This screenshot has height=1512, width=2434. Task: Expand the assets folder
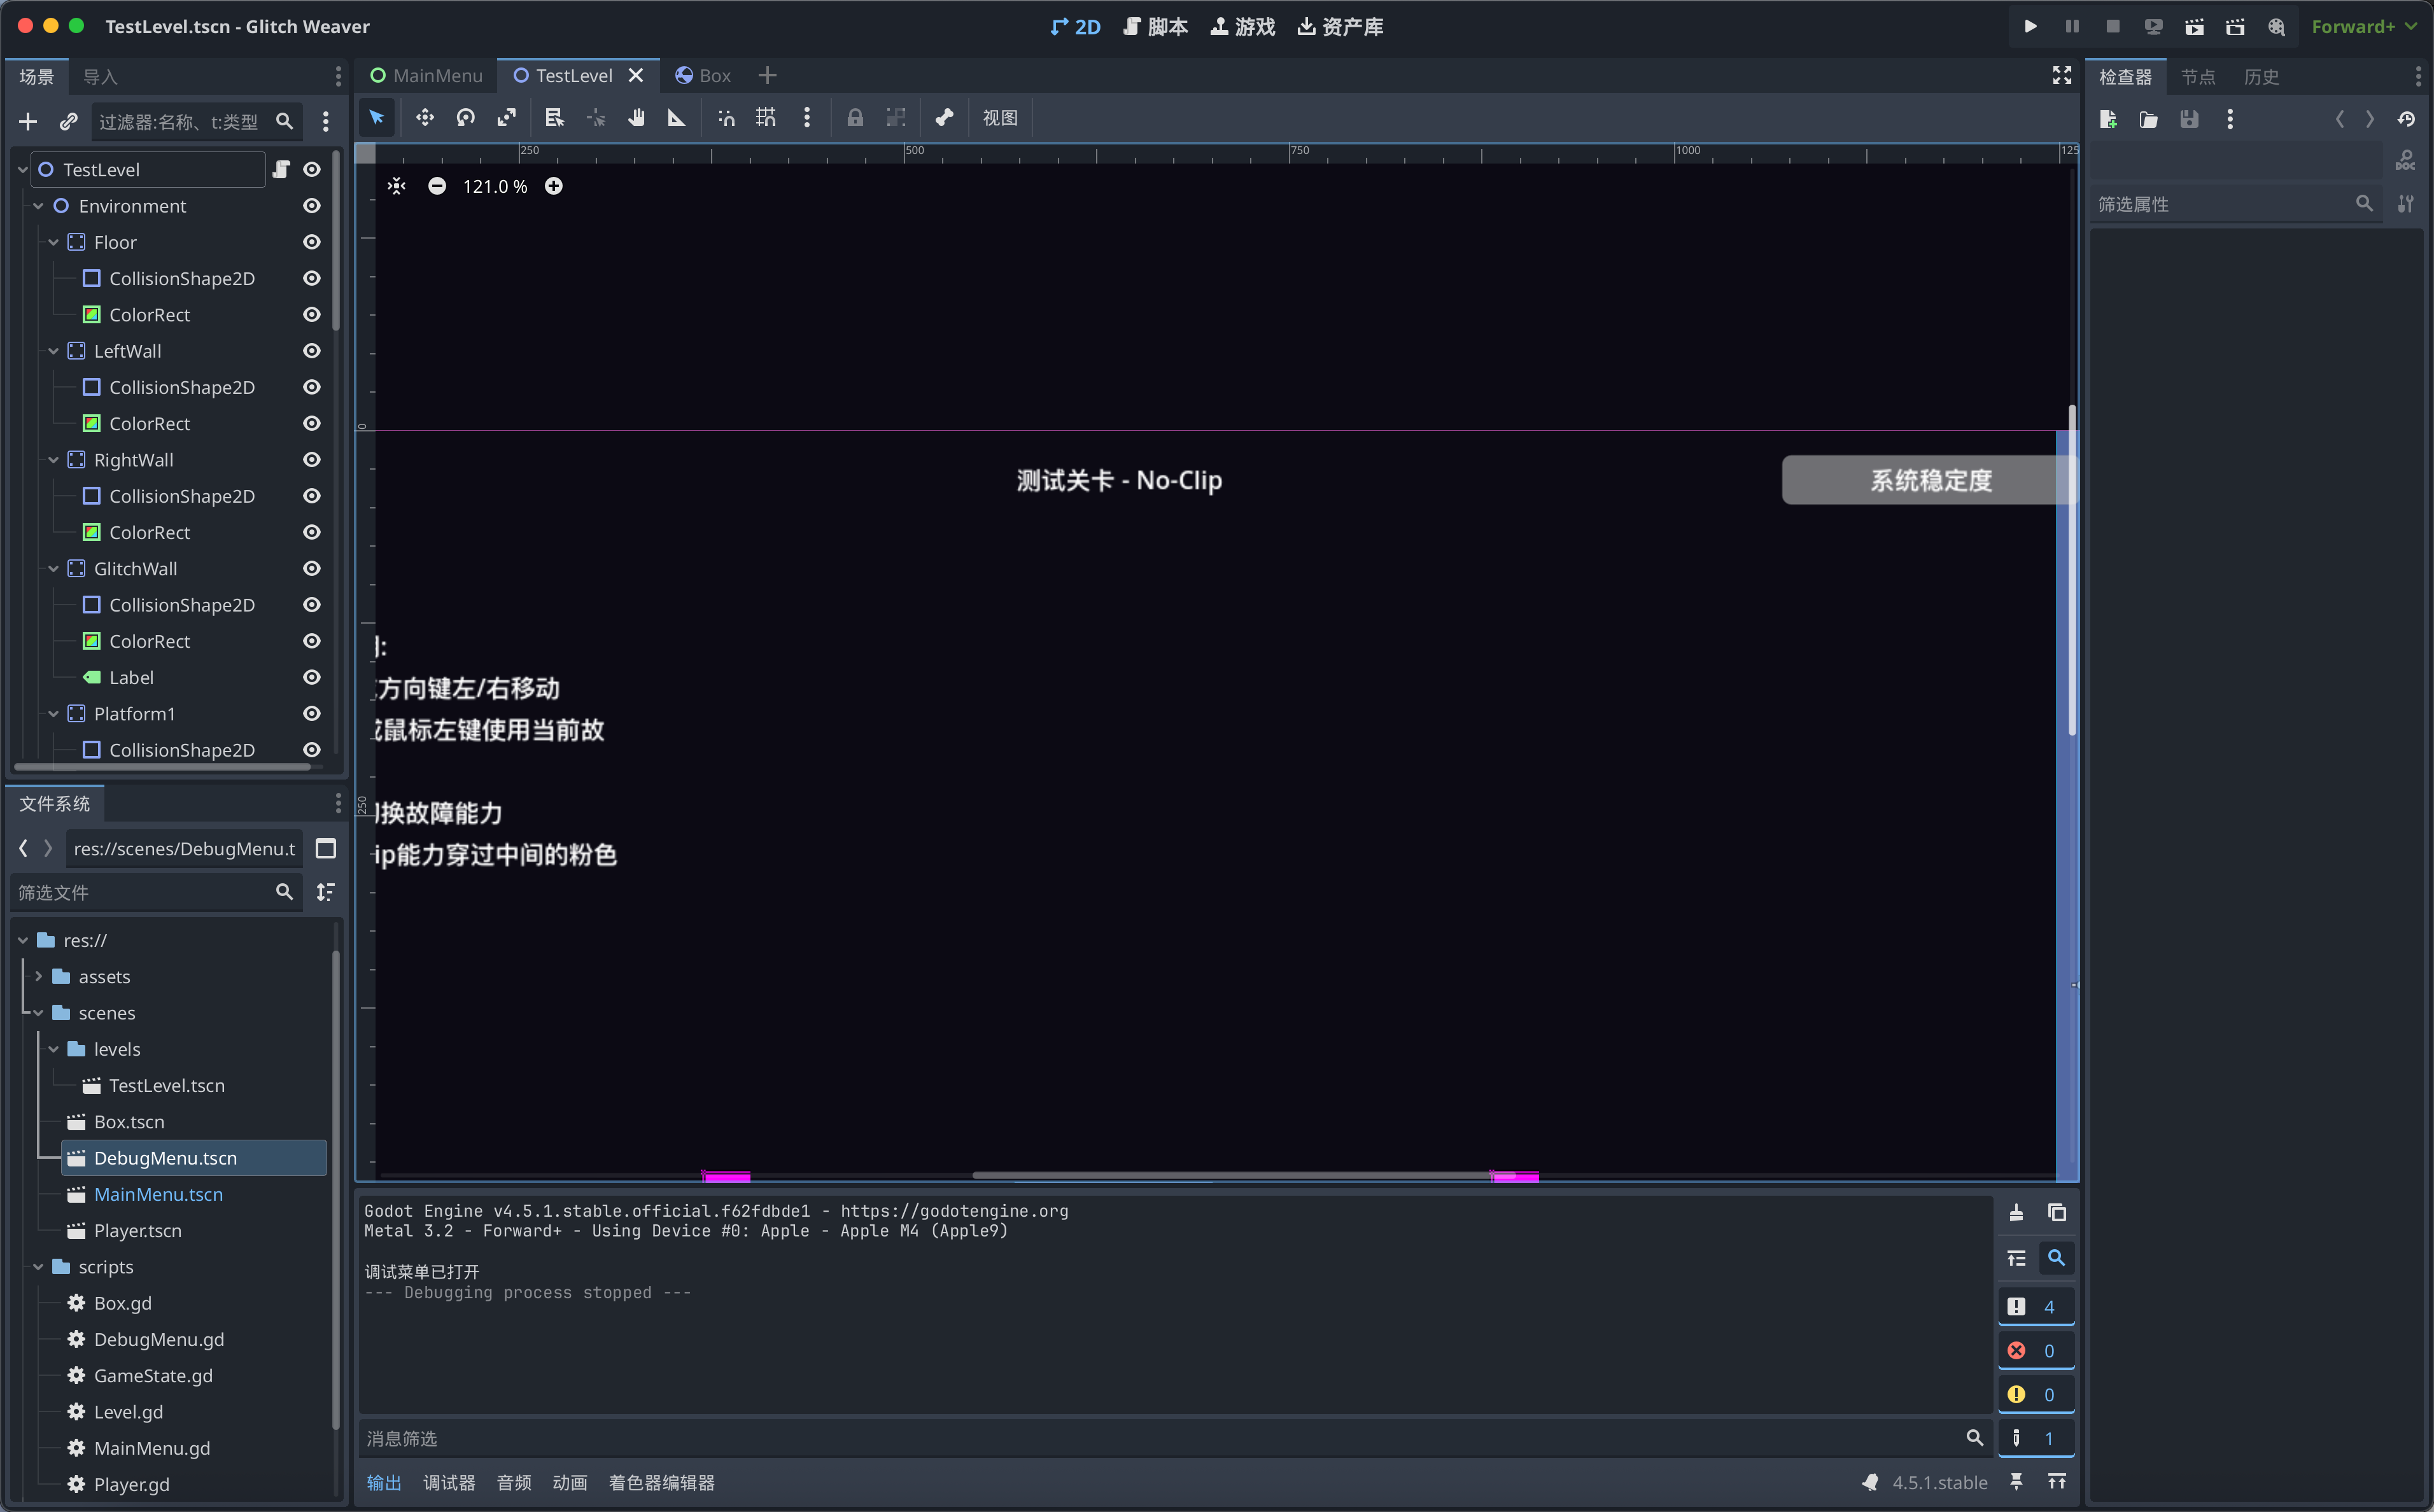tap(38, 976)
